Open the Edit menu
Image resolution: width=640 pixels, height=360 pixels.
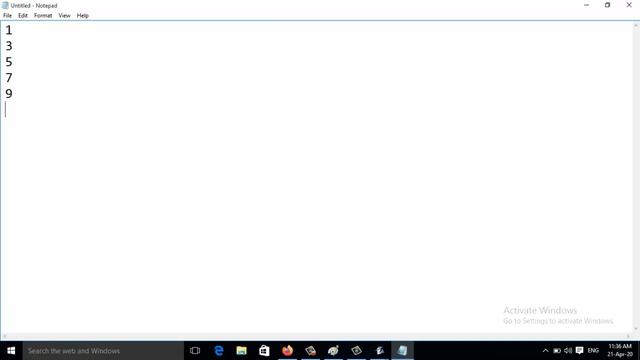23,16
